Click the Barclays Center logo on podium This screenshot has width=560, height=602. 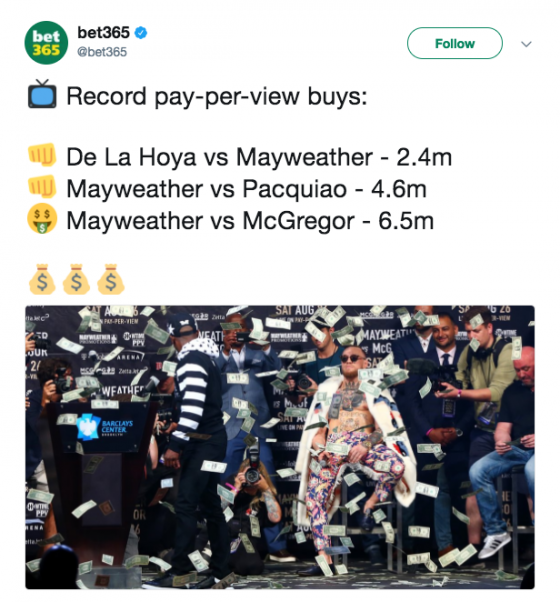tap(104, 426)
